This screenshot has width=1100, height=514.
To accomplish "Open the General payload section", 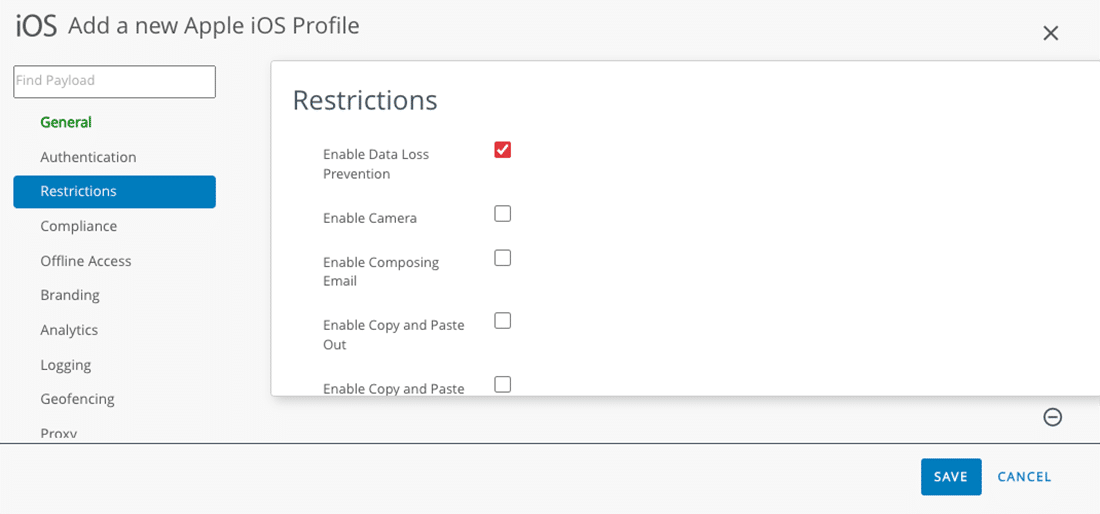I will (x=66, y=122).
